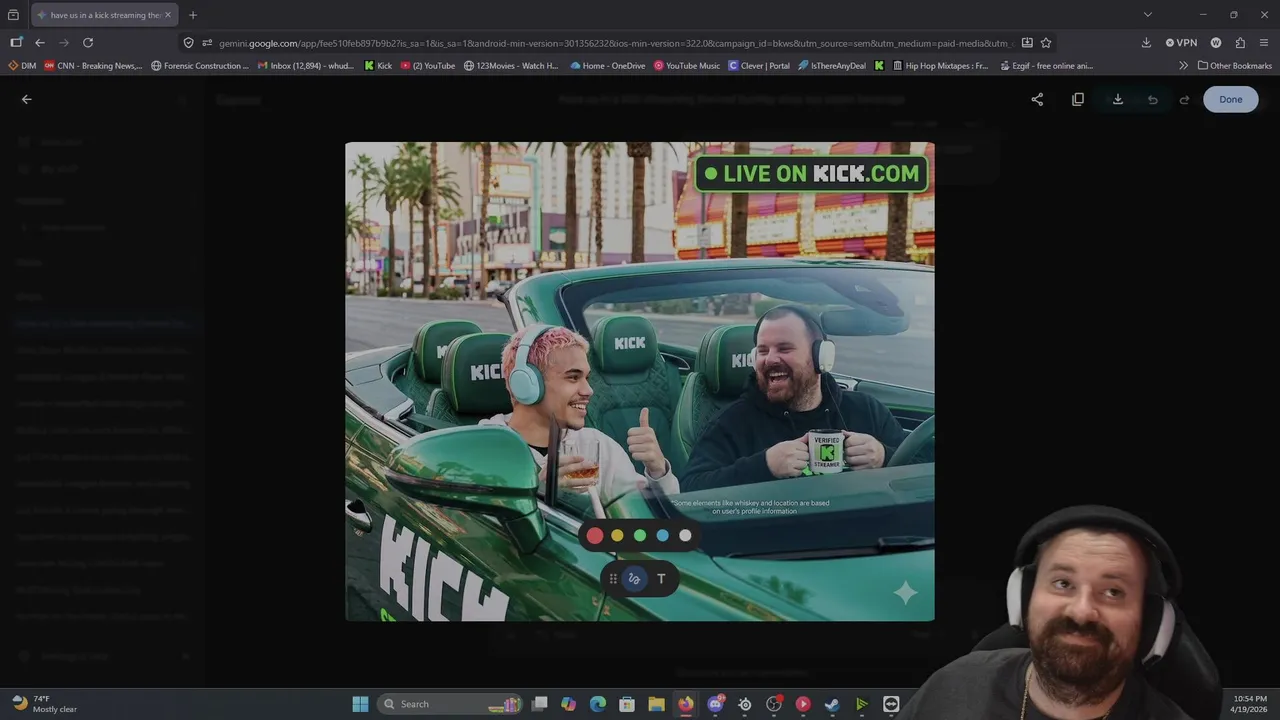Screen dimensions: 1280x720
Task: Select the freehand draw tool
Action: point(634,579)
